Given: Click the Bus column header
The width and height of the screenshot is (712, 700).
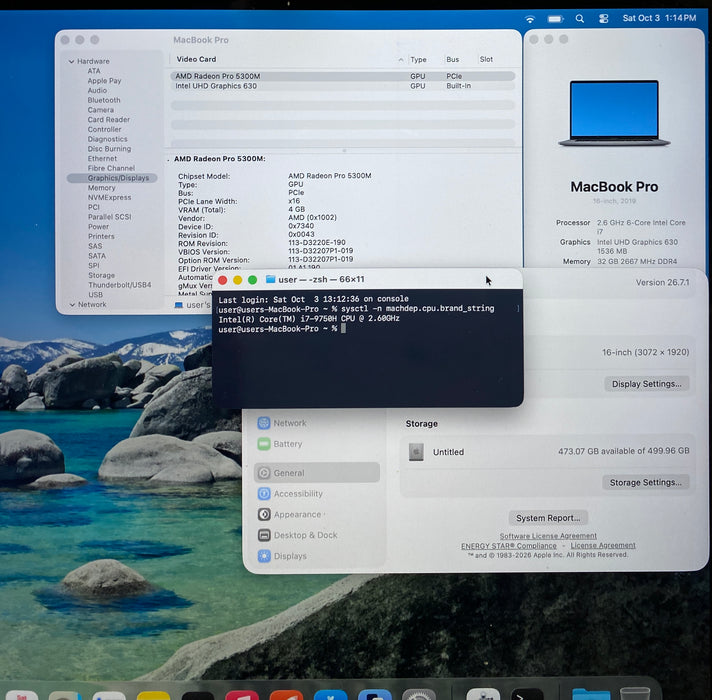Looking at the screenshot, I should point(452,59).
